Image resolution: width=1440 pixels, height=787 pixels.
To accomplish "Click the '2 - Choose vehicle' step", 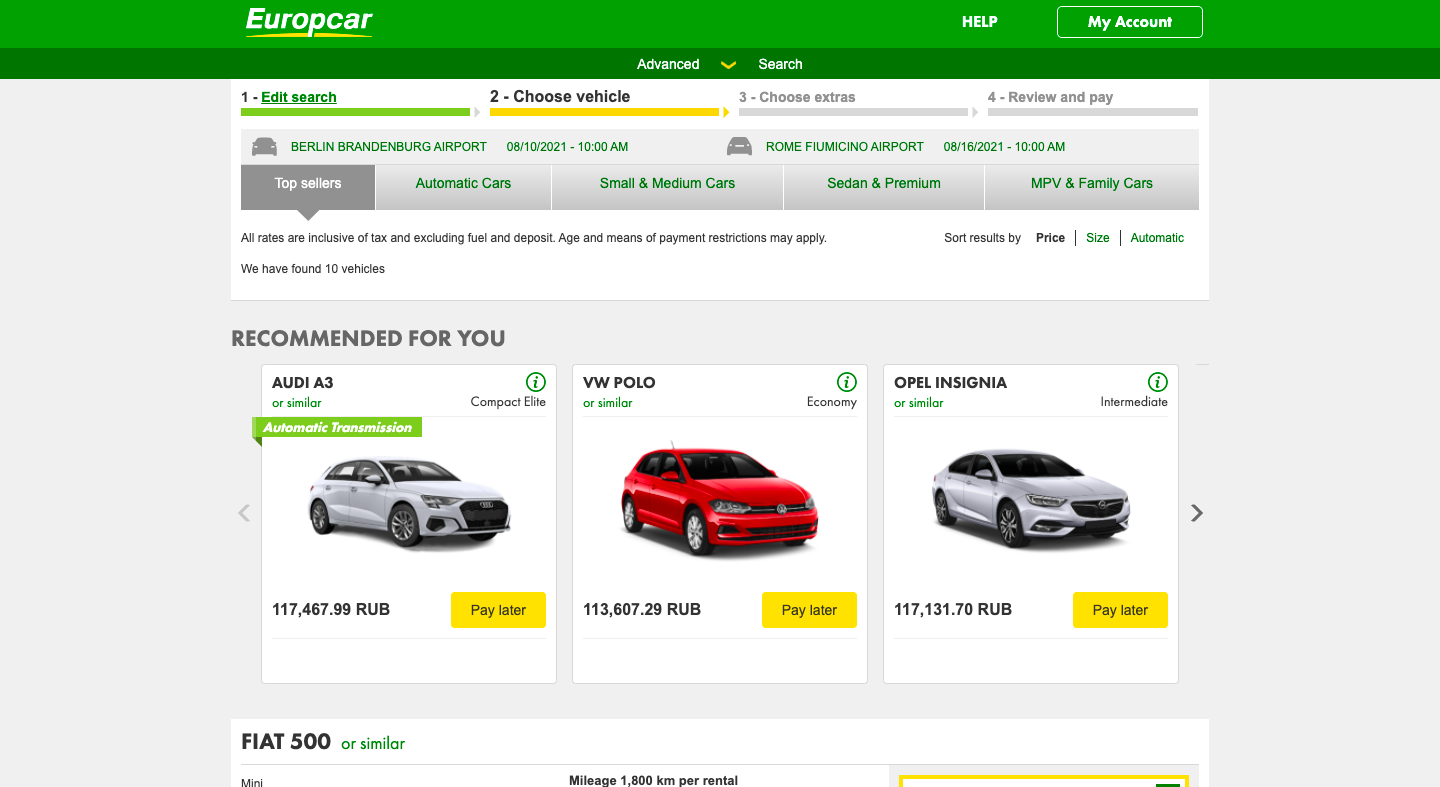I will [x=560, y=97].
